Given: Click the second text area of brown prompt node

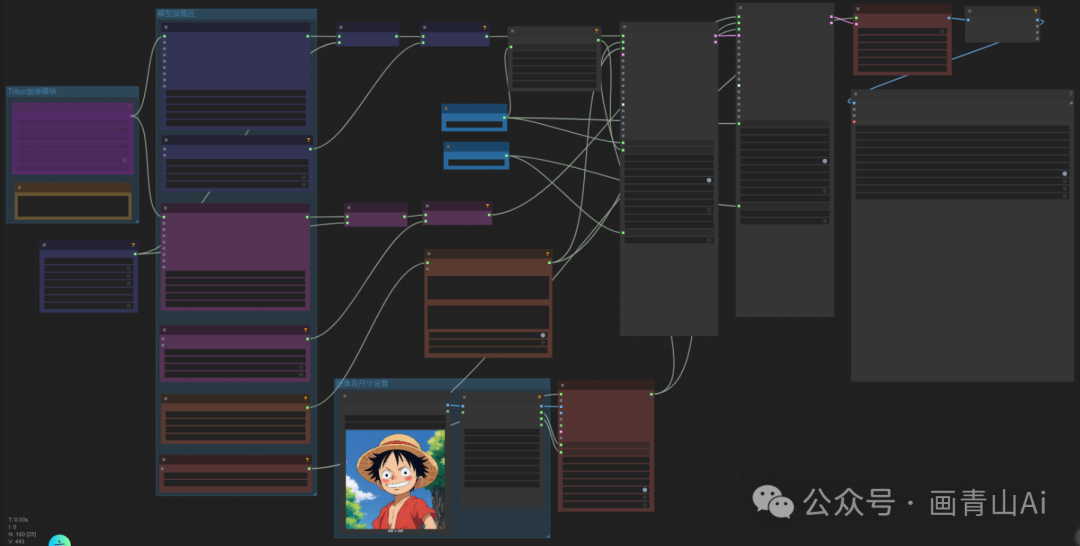Looking at the screenshot, I should [488, 317].
